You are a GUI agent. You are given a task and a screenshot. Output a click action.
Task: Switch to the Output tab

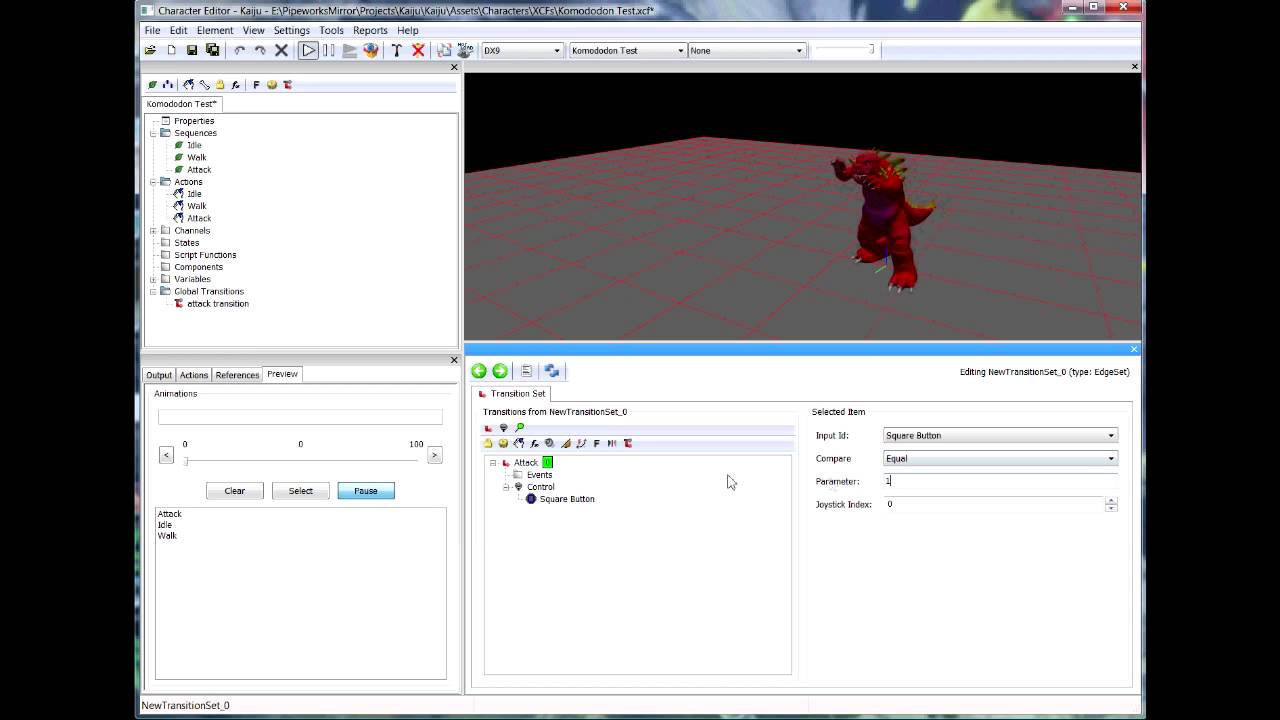click(x=159, y=375)
